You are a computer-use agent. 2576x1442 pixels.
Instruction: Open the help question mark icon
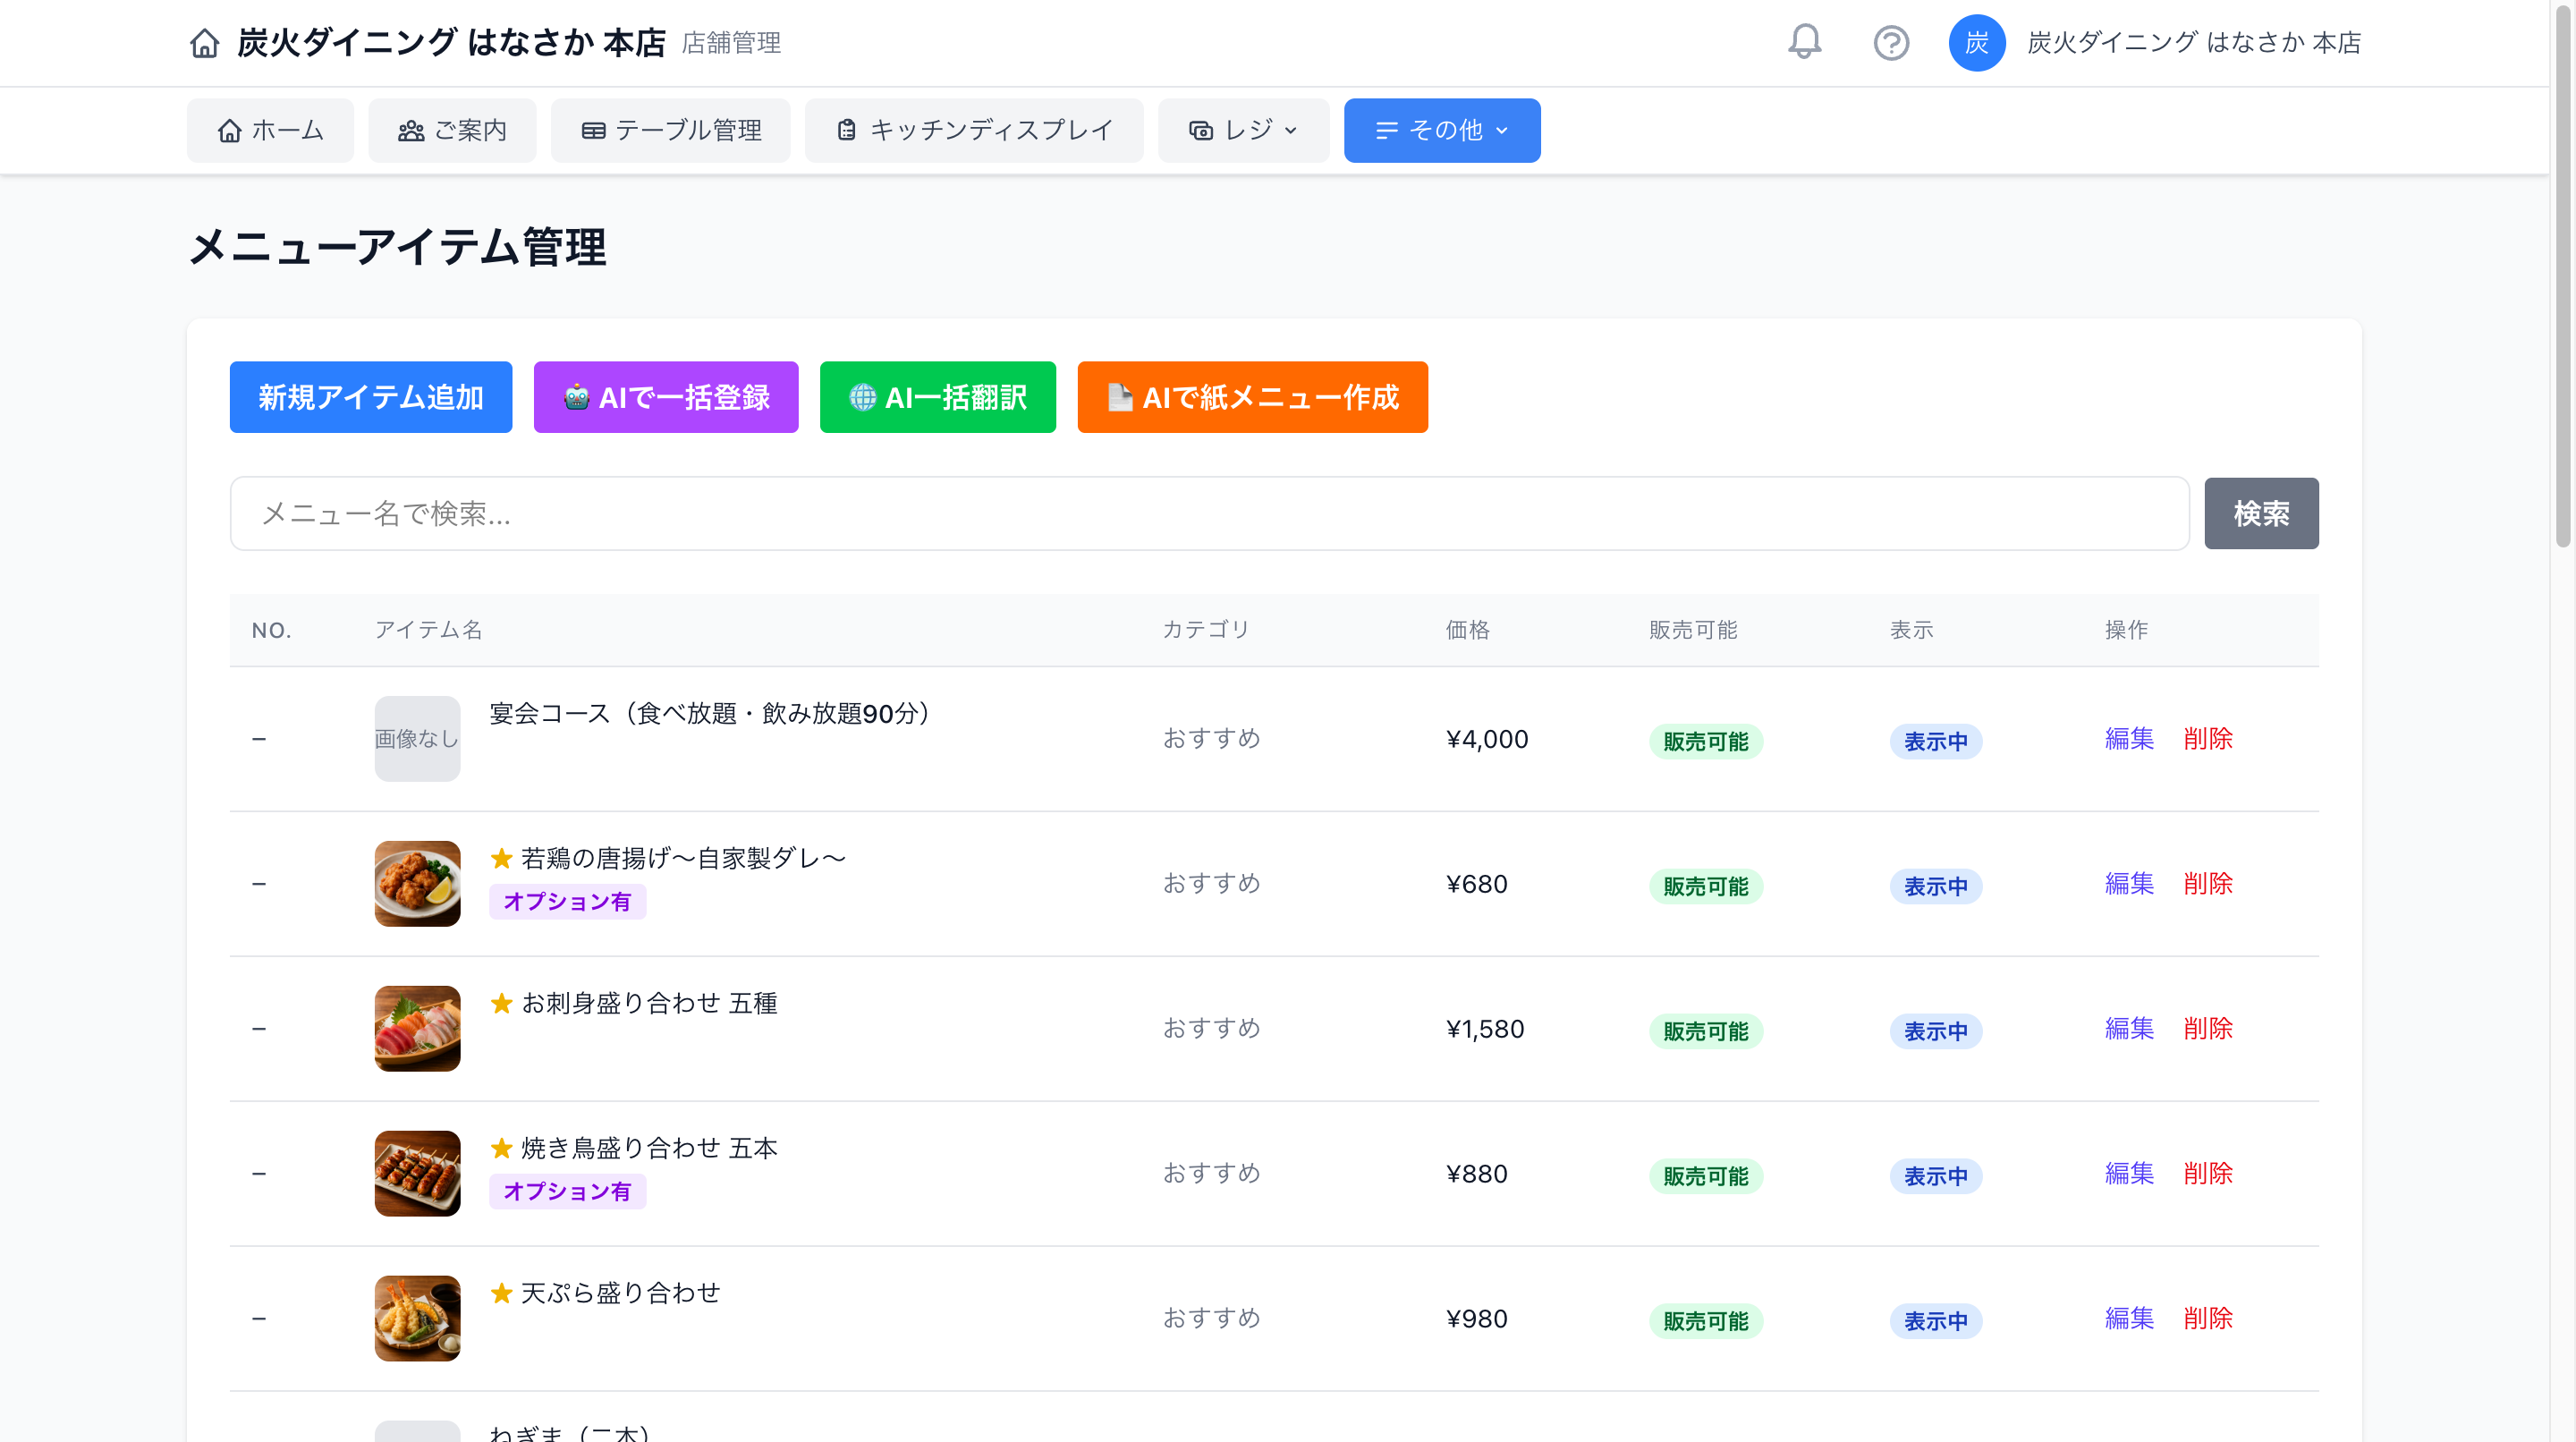coord(1890,43)
